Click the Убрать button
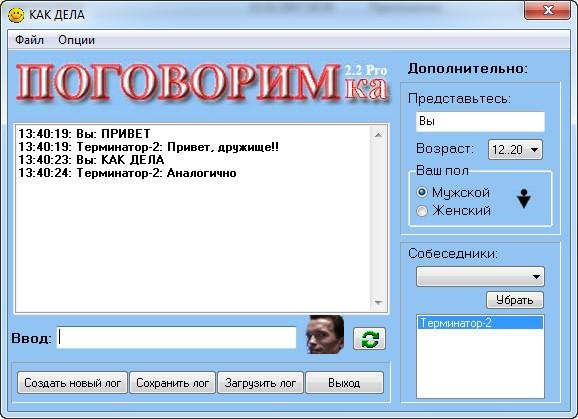578x419 pixels. 515,300
